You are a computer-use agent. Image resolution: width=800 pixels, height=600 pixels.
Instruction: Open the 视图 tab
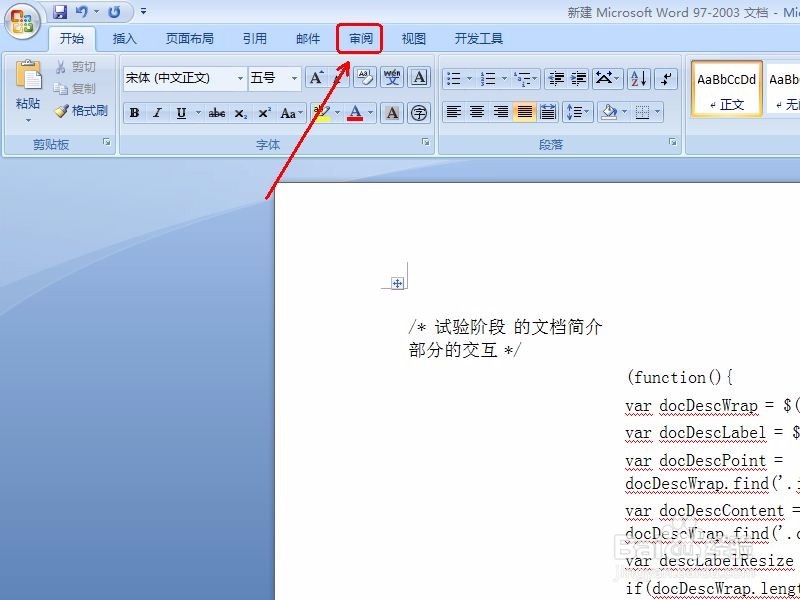(413, 39)
